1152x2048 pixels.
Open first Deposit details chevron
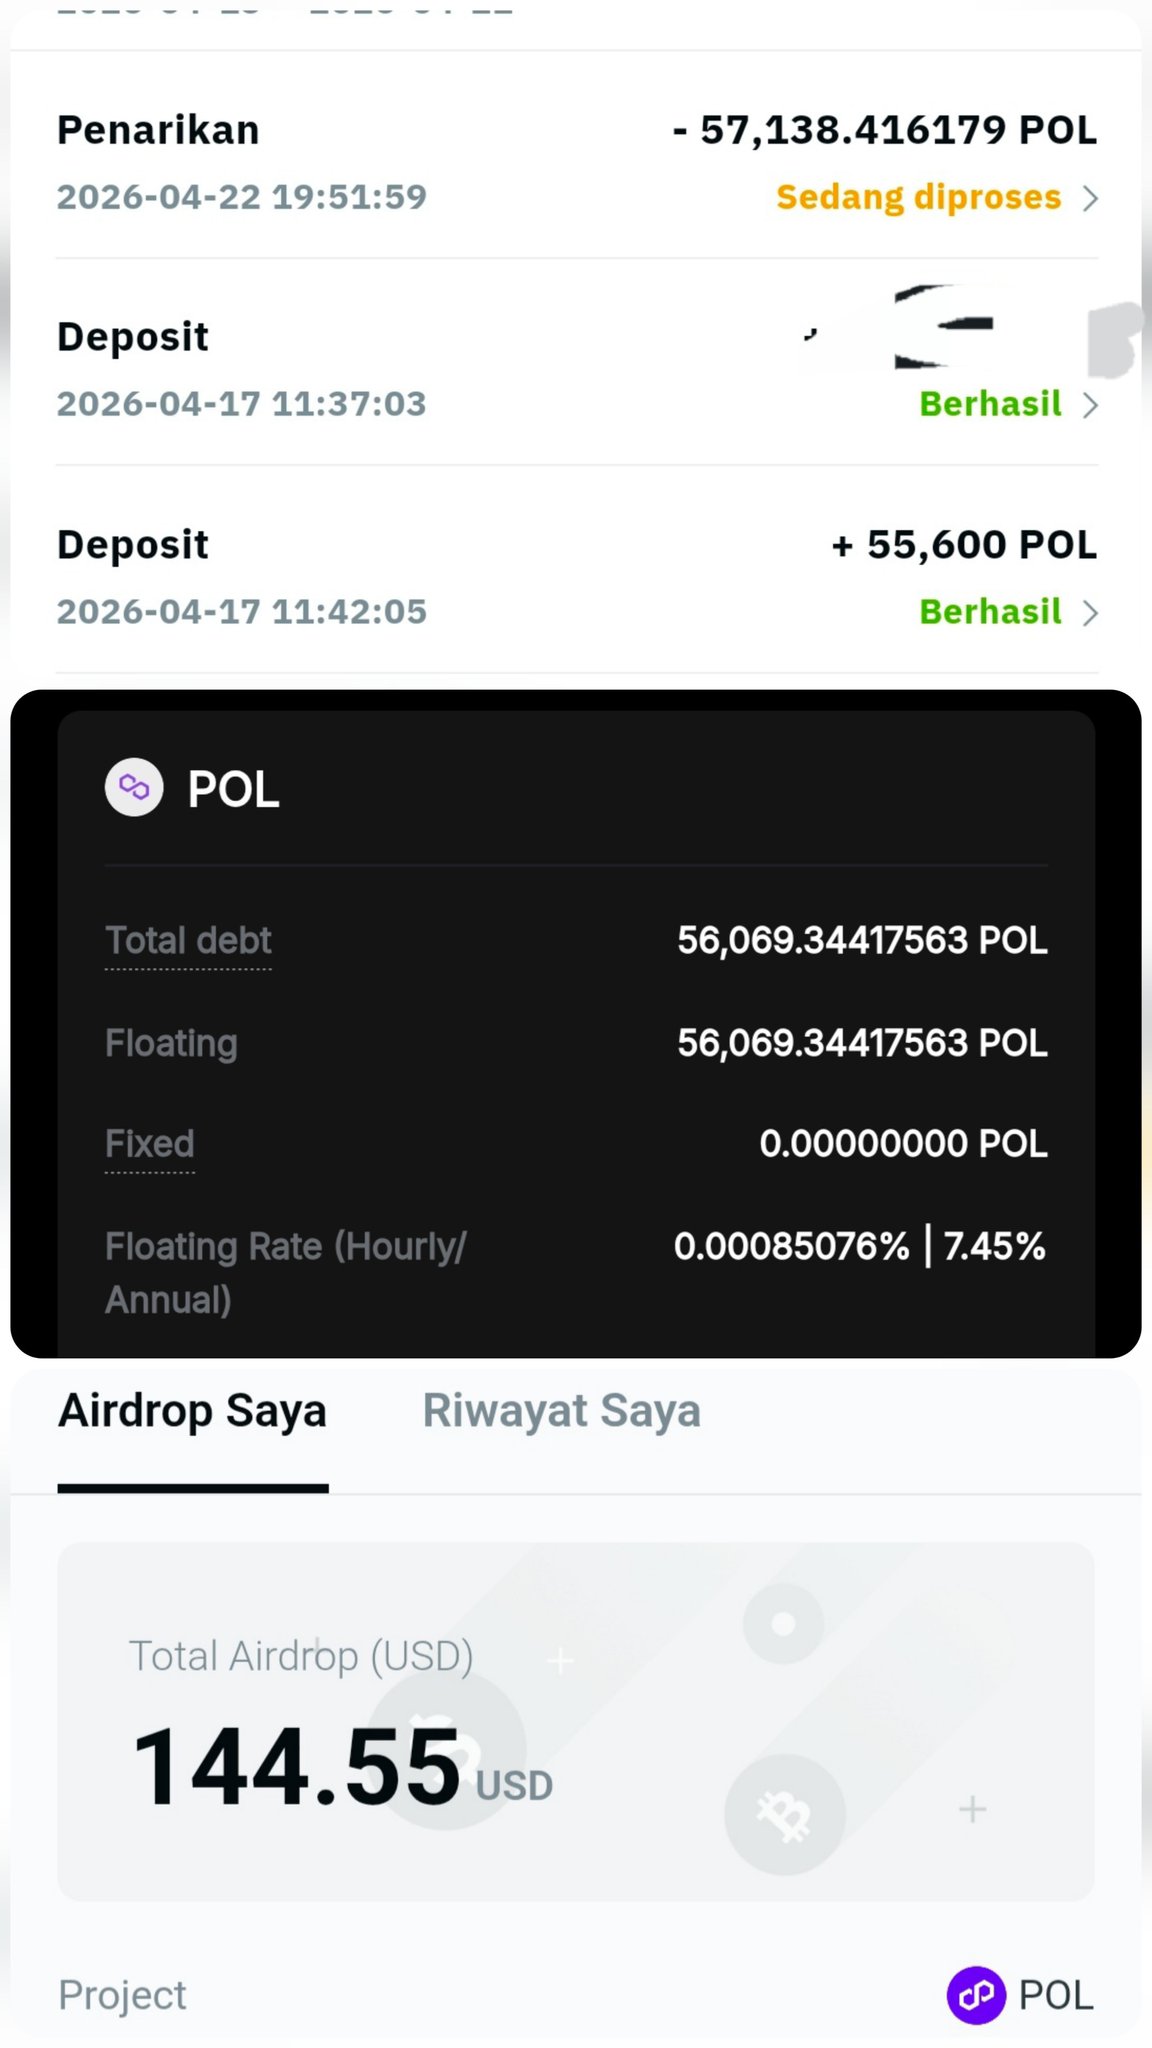1090,405
